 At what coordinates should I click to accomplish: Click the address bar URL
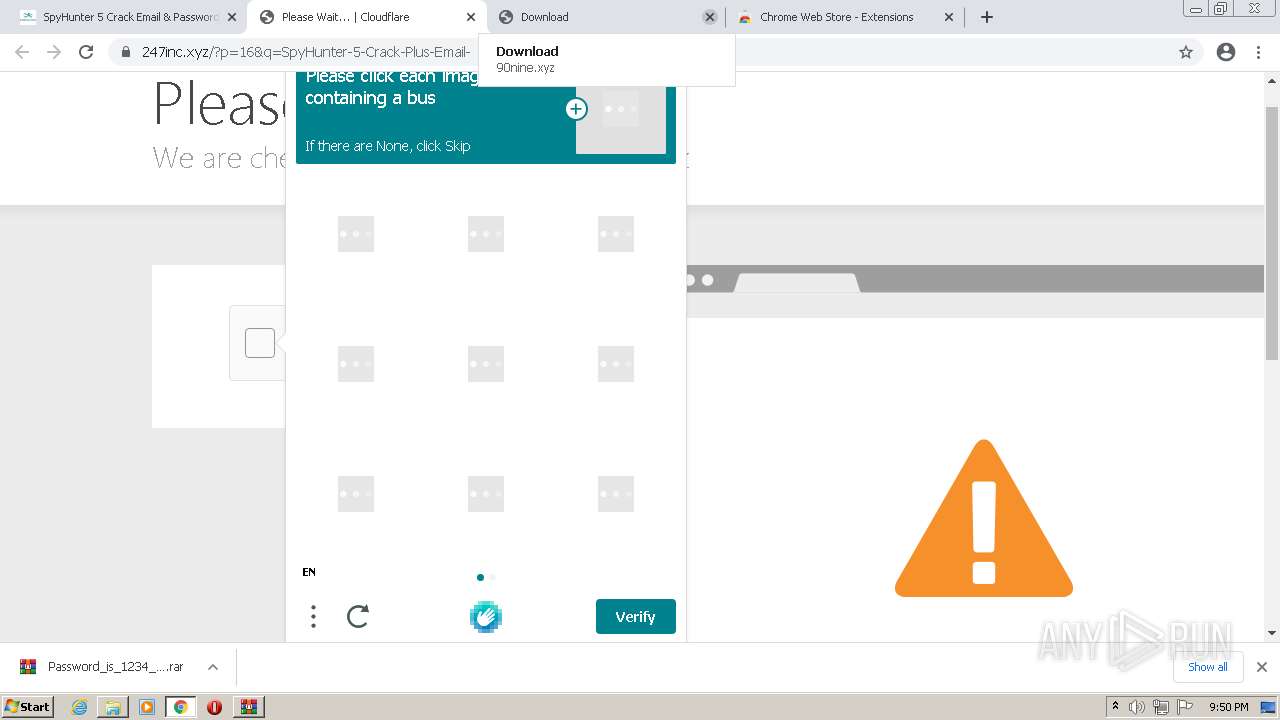pyautogui.click(x=305, y=52)
